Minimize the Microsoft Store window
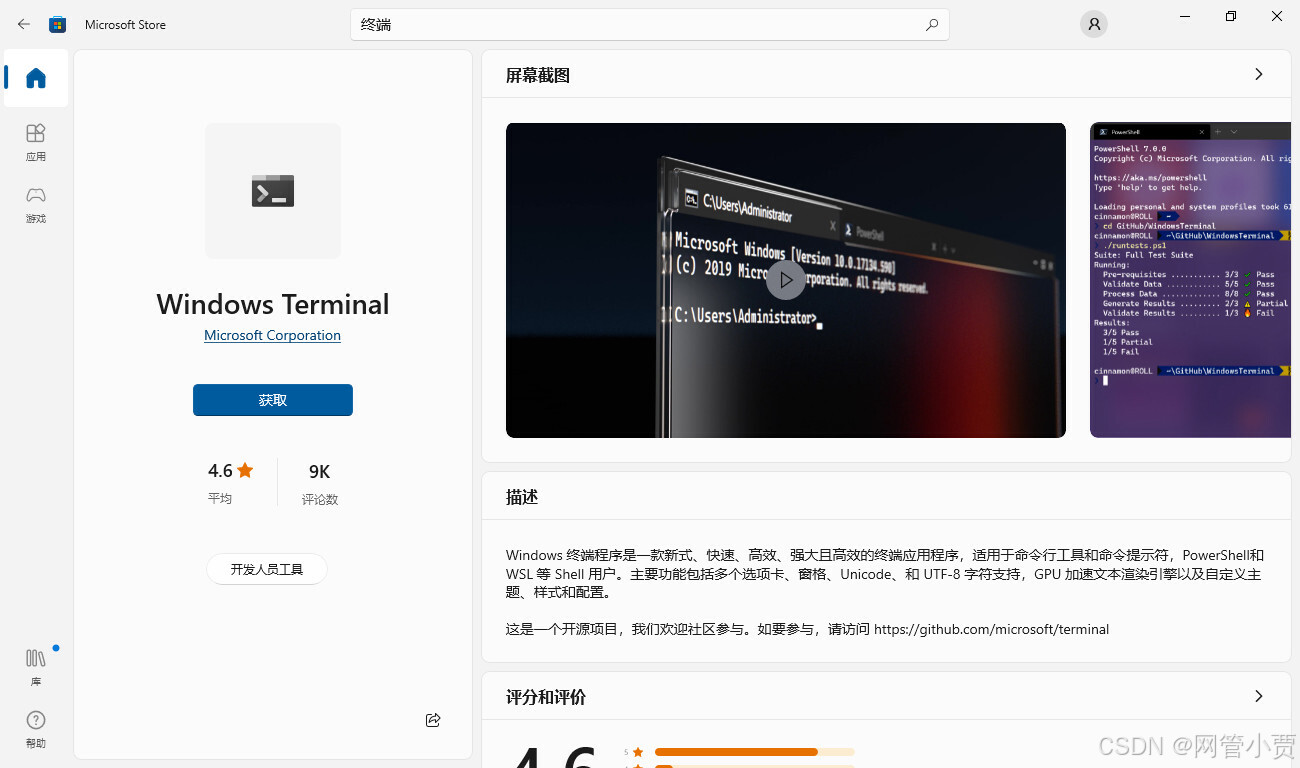Screen dimensions: 1300x768 click(x=1185, y=16)
